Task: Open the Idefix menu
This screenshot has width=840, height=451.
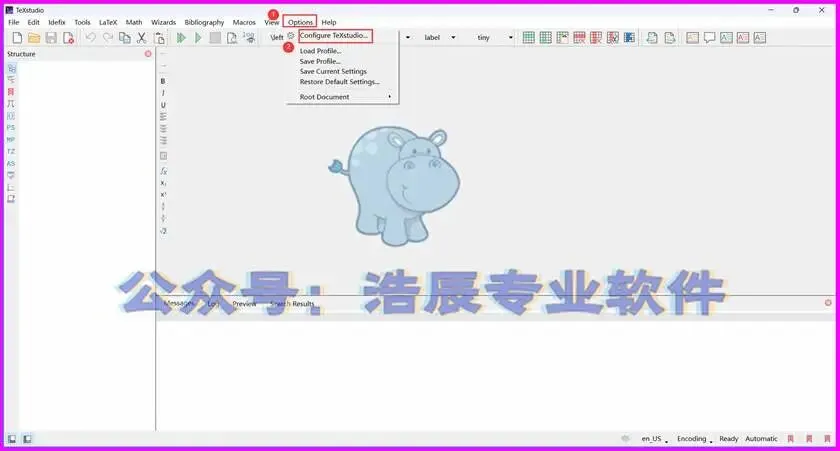Action: 57,22
